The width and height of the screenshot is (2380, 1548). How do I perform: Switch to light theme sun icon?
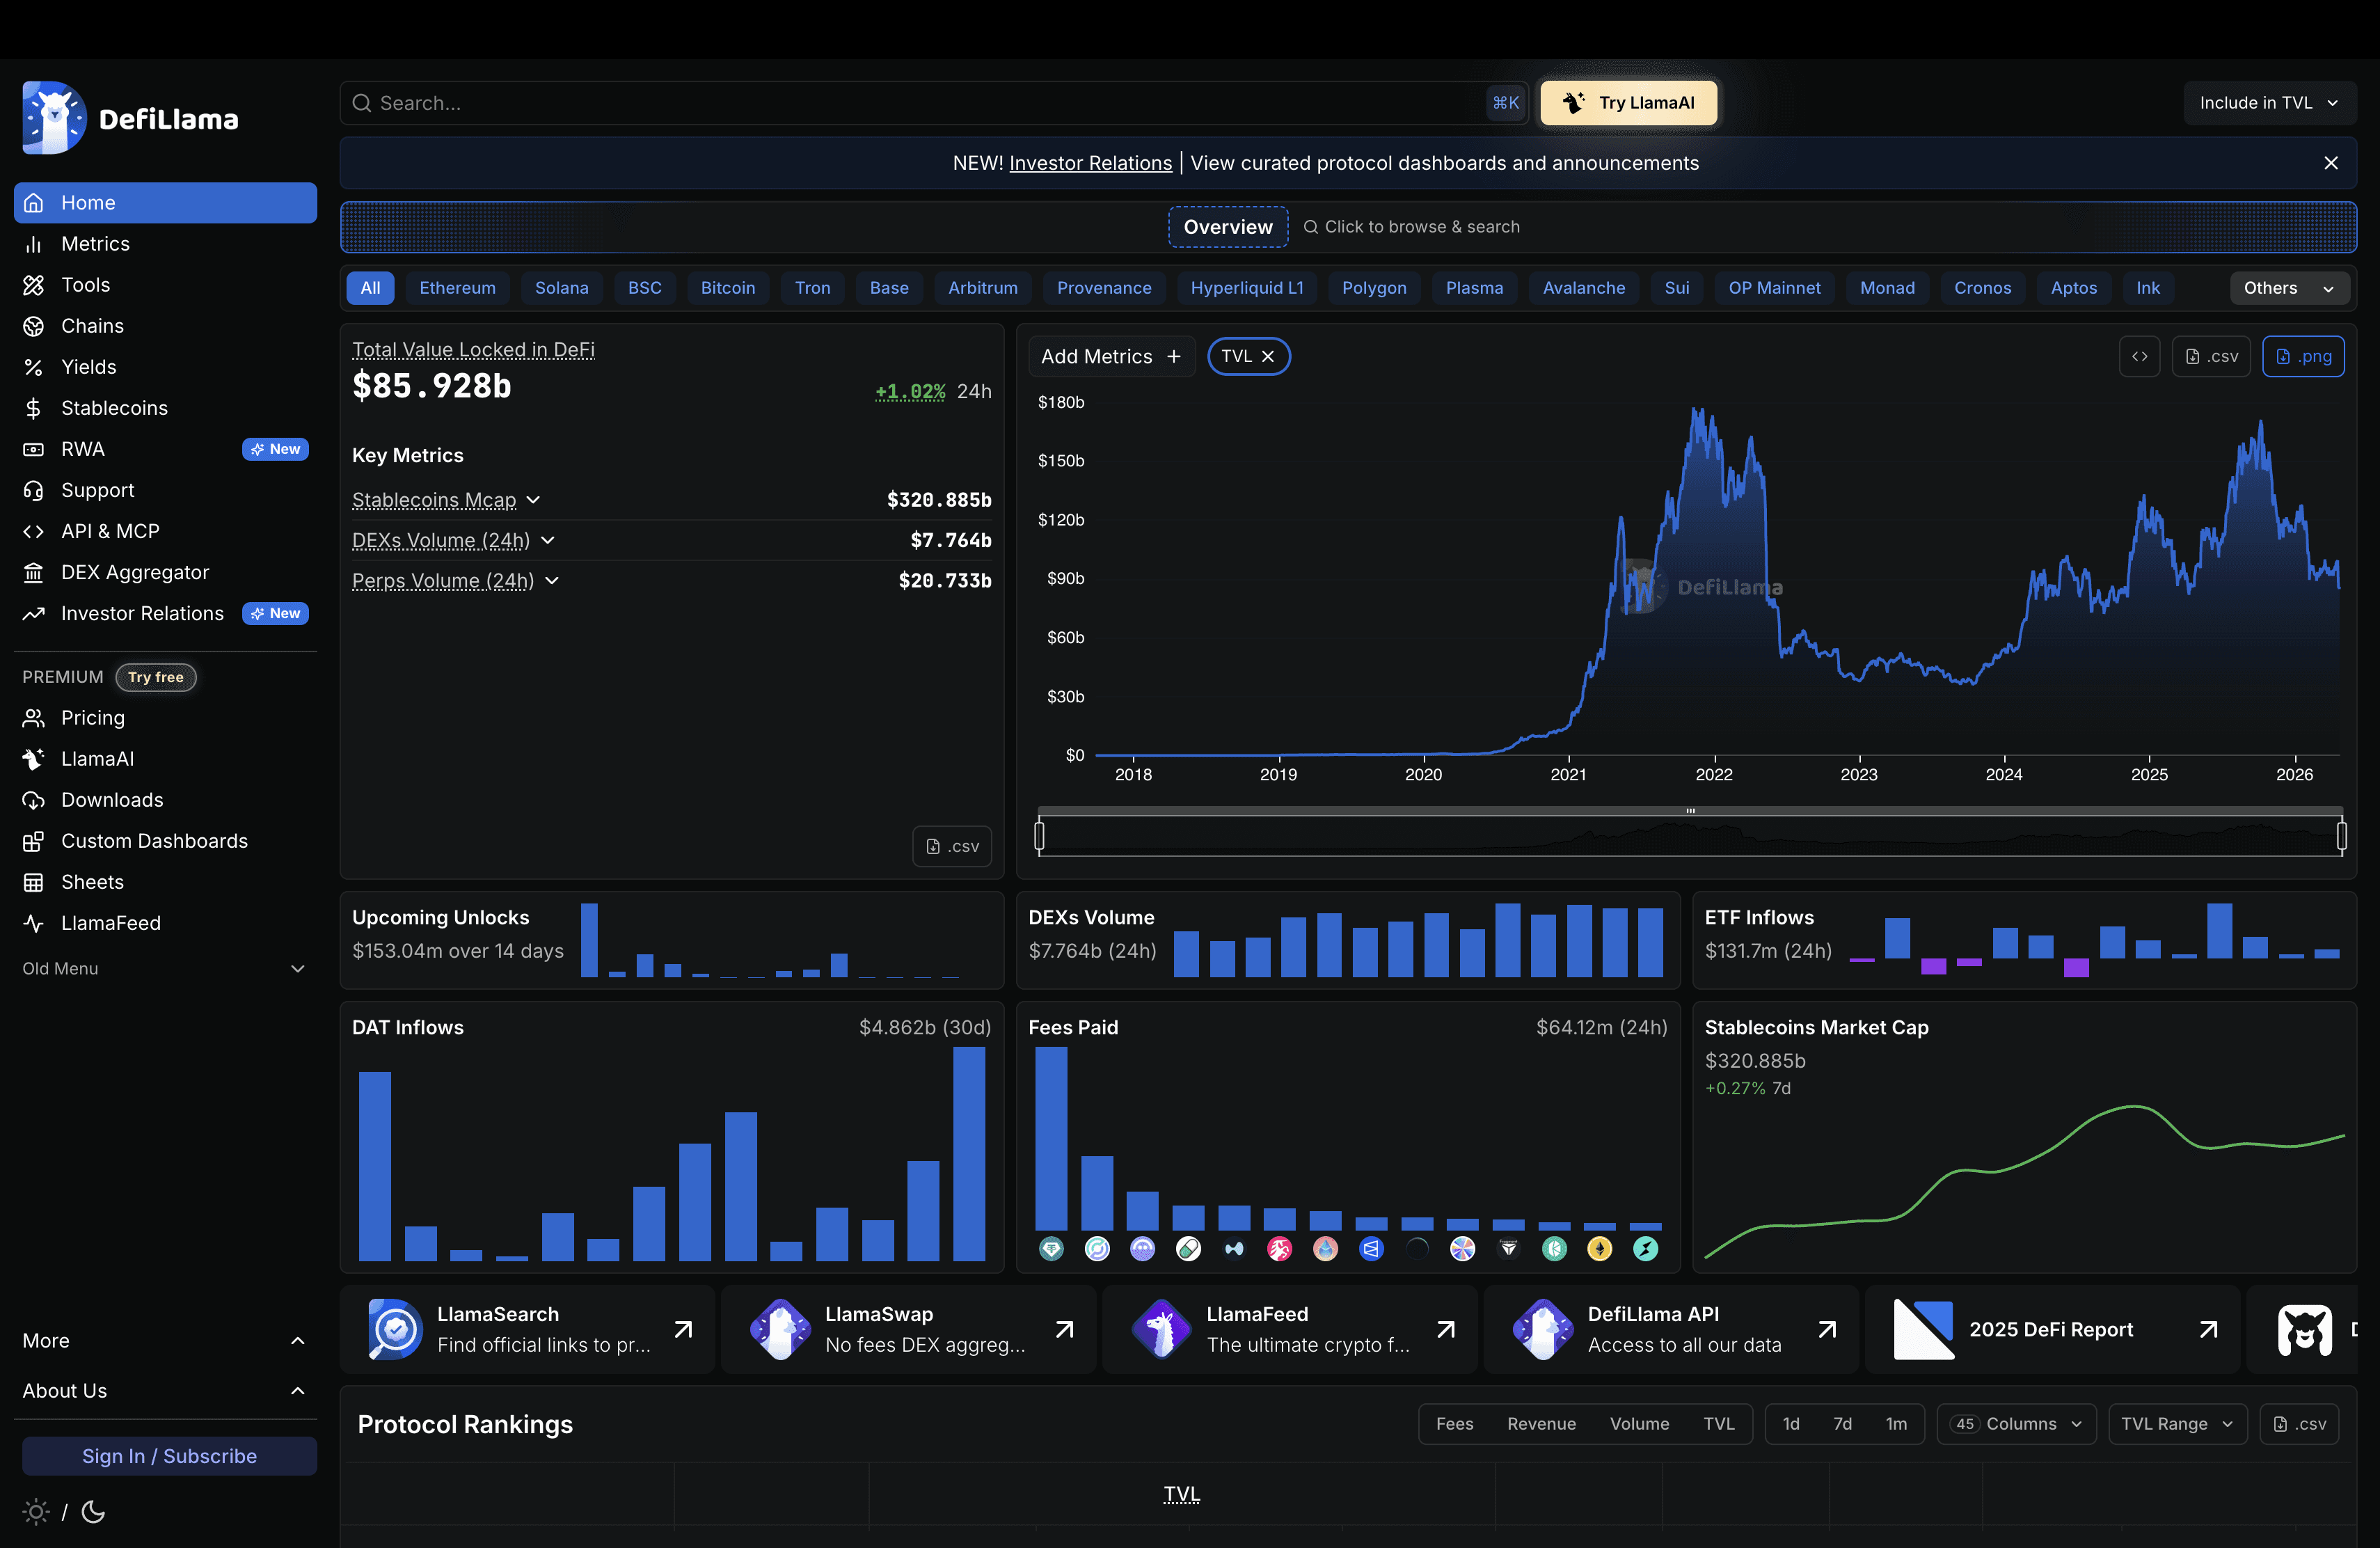pos(36,1511)
